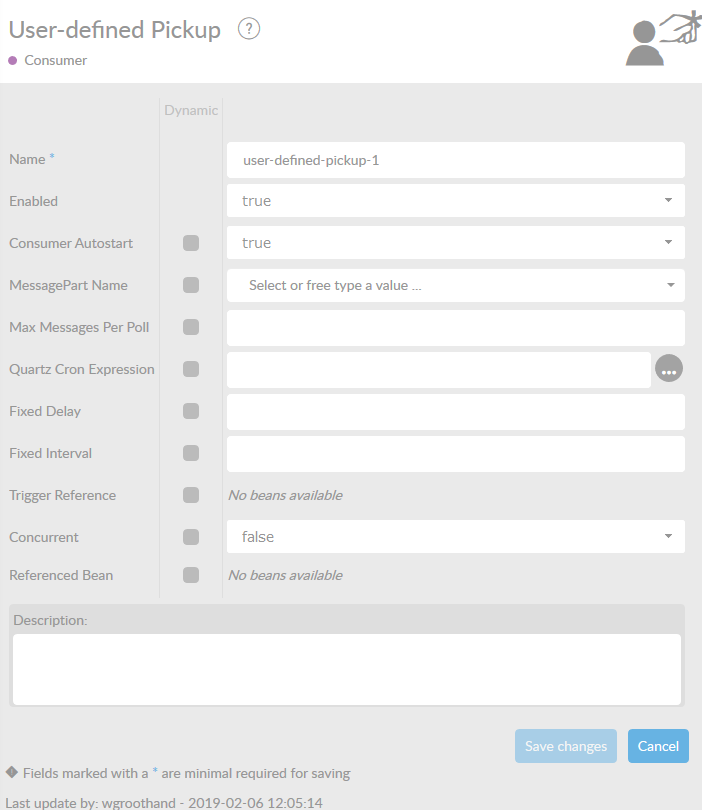
Task: Open the MessagePart Name combo box
Action: coord(456,285)
